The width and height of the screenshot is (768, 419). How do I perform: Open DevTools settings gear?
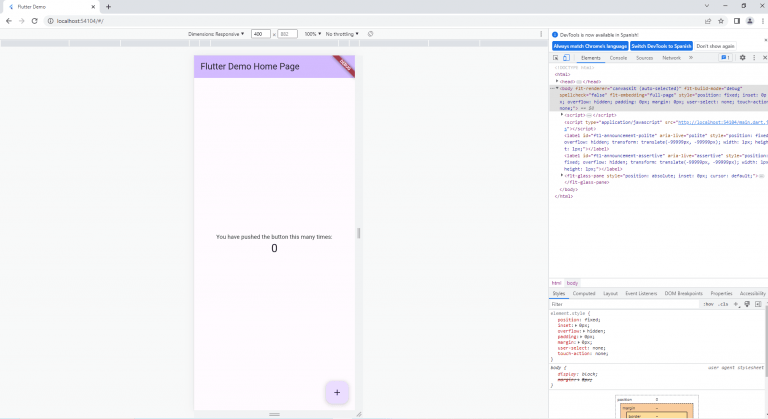[x=743, y=58]
